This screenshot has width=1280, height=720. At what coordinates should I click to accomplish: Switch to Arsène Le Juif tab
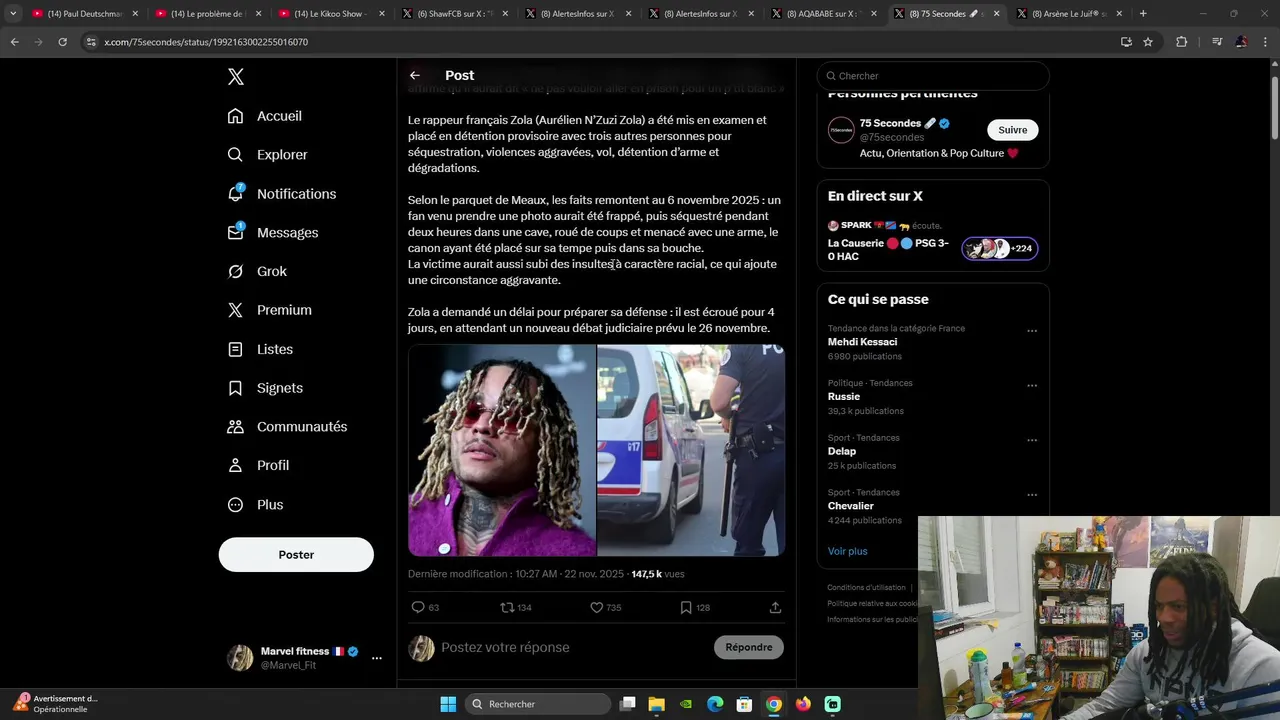pyautogui.click(x=1070, y=14)
